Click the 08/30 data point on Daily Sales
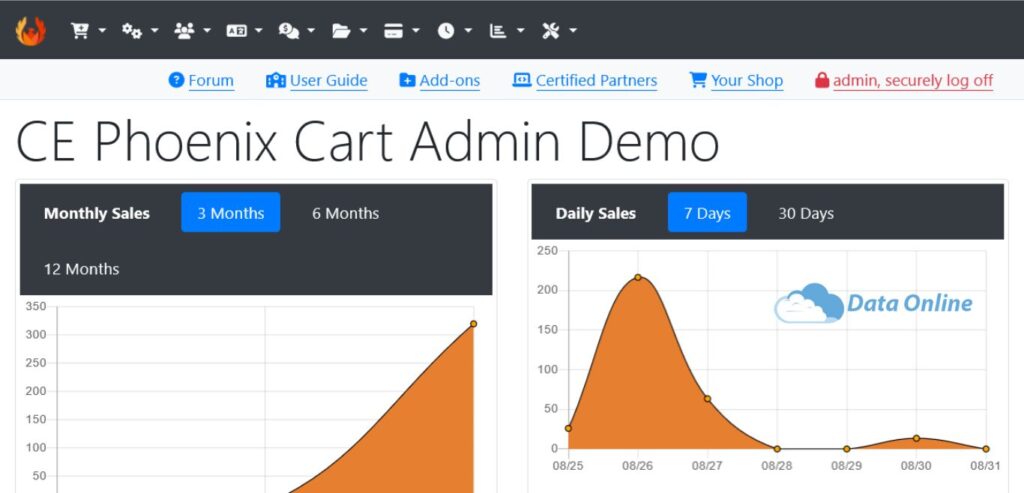The height and width of the screenshot is (493, 1024). pyautogui.click(x=916, y=438)
